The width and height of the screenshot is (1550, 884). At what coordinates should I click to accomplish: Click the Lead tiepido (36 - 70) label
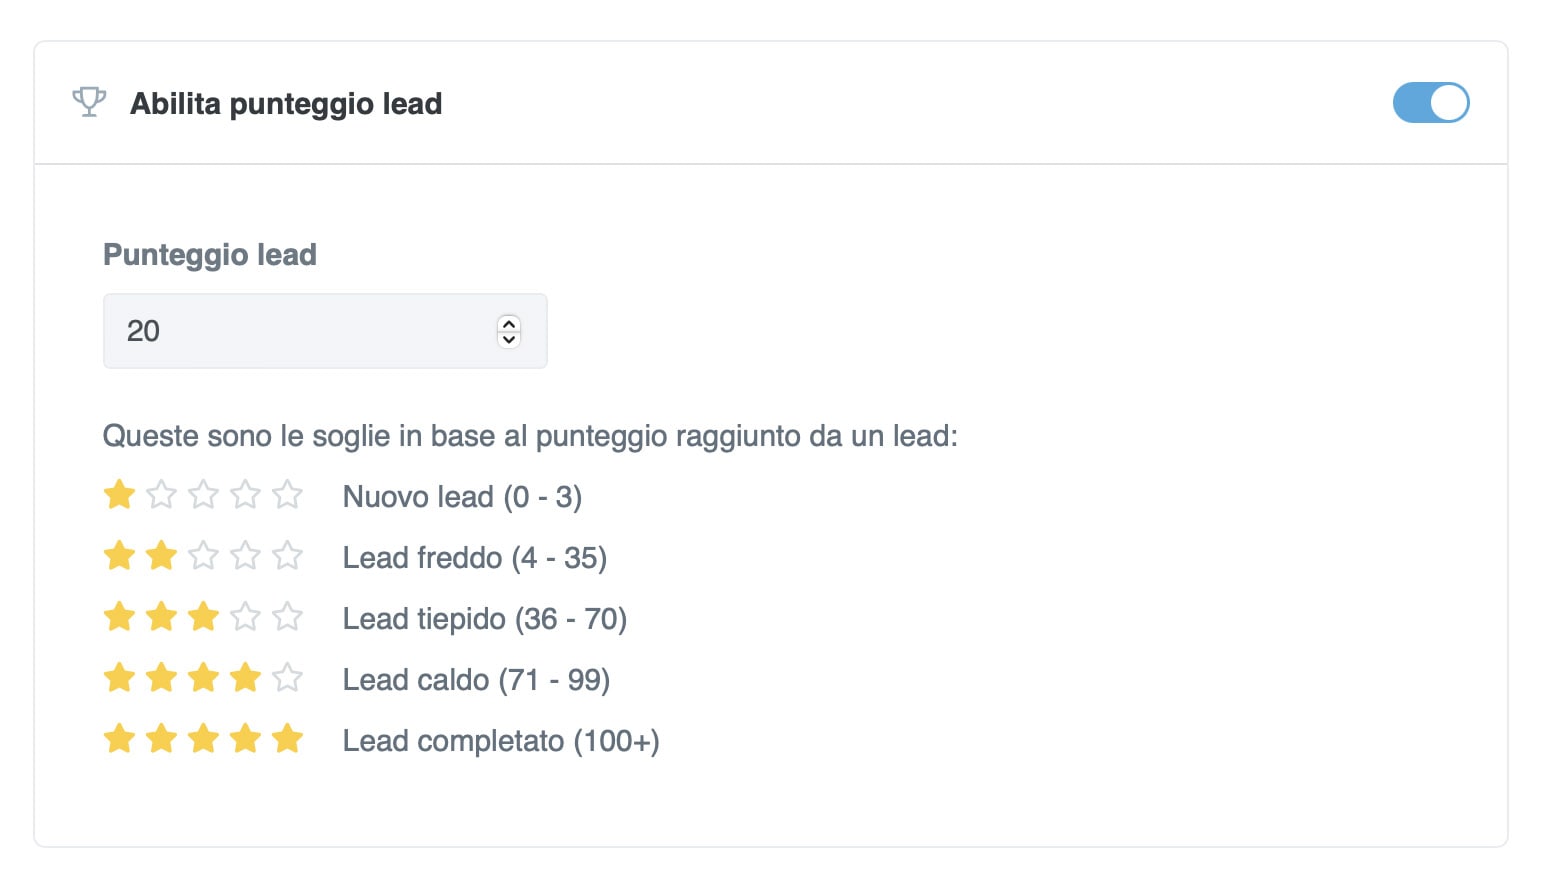(484, 619)
